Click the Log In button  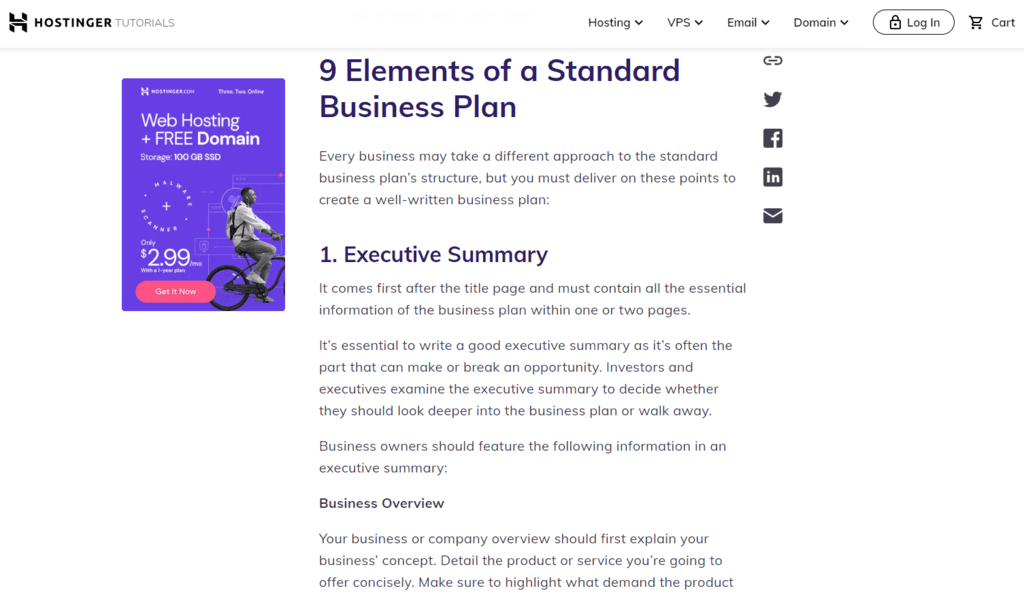coord(913,22)
